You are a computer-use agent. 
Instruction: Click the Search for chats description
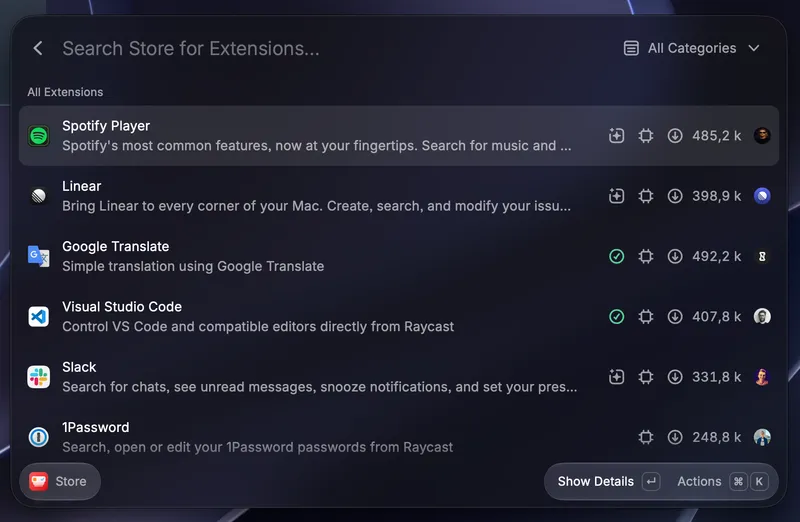point(320,387)
